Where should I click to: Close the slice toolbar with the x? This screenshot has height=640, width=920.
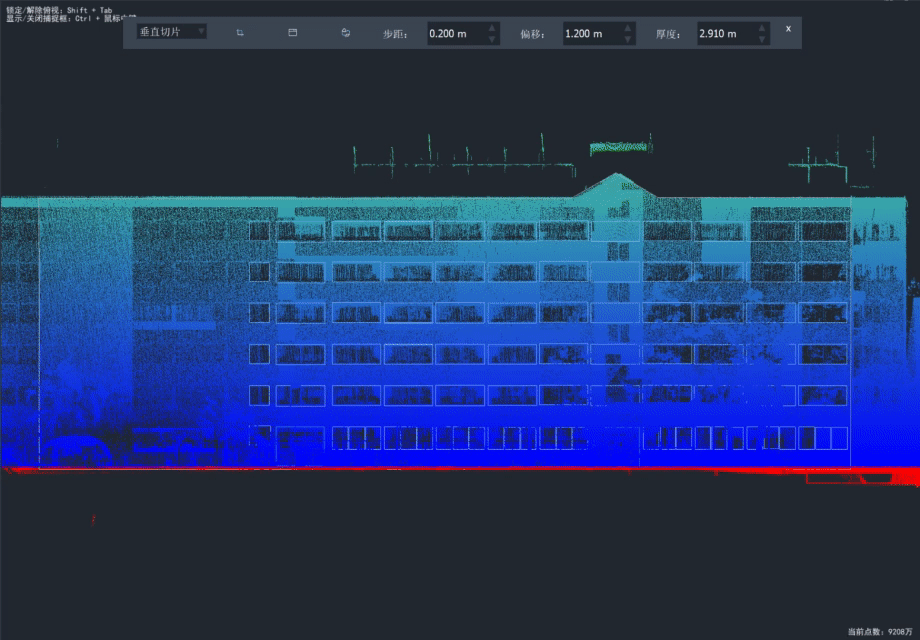tap(788, 29)
